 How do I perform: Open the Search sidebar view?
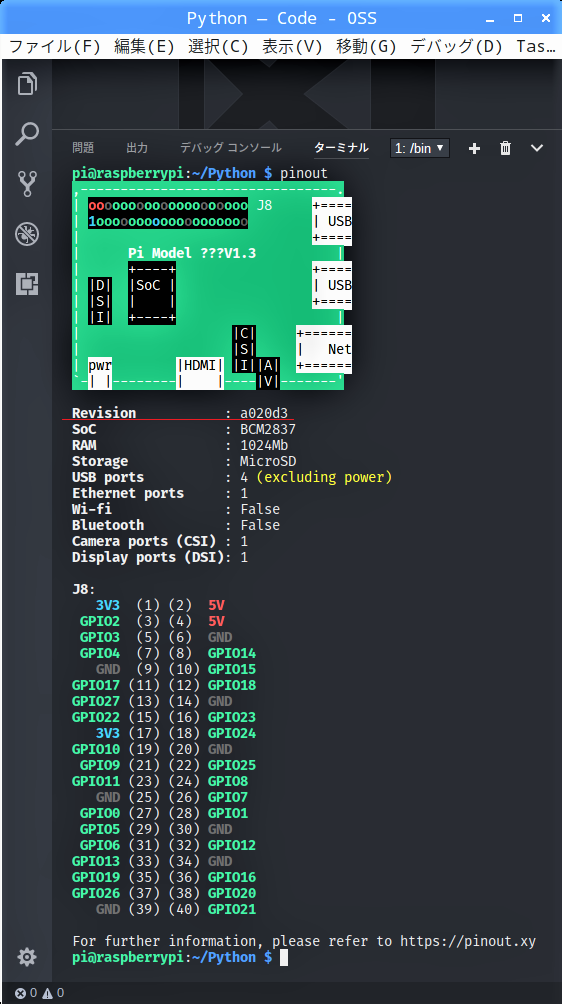coord(27,134)
